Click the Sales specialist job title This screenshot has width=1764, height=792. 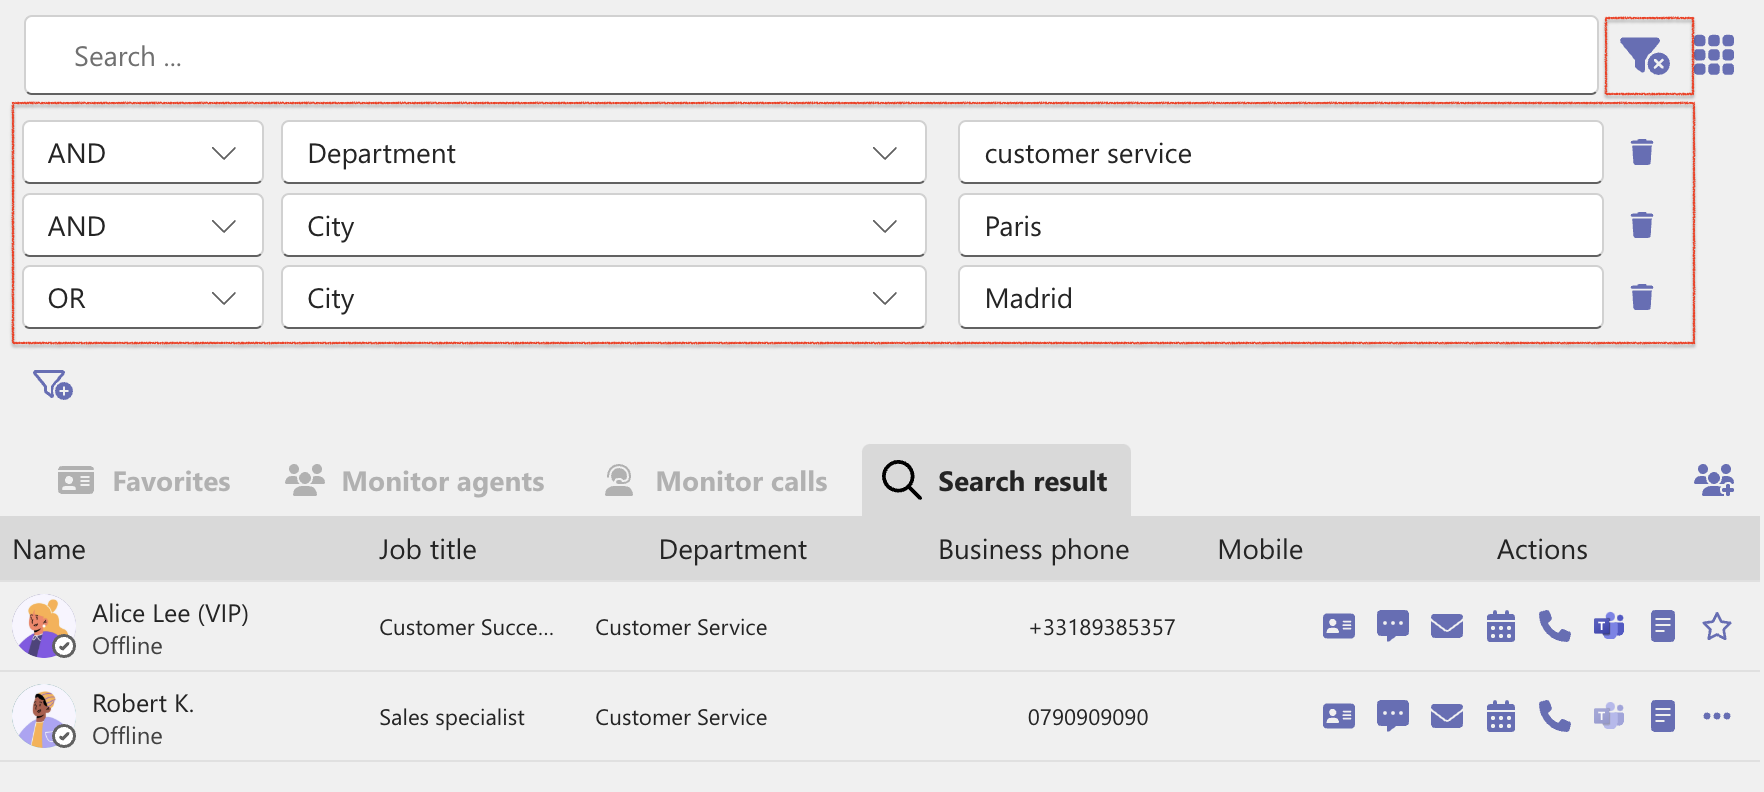click(452, 717)
